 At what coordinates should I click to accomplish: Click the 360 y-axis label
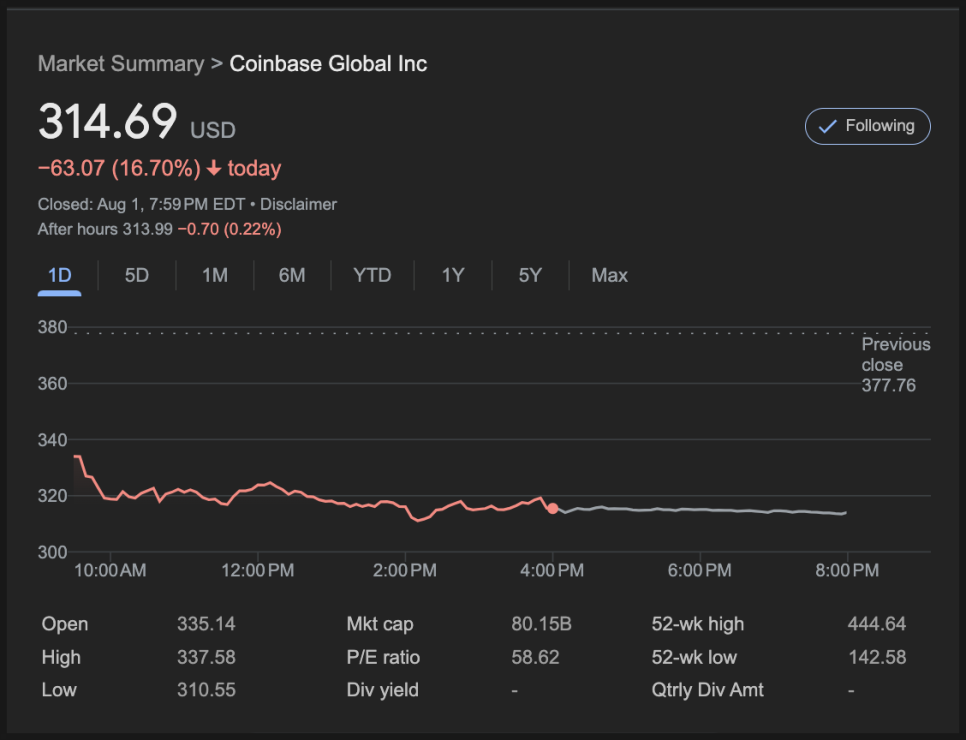click(x=52, y=384)
